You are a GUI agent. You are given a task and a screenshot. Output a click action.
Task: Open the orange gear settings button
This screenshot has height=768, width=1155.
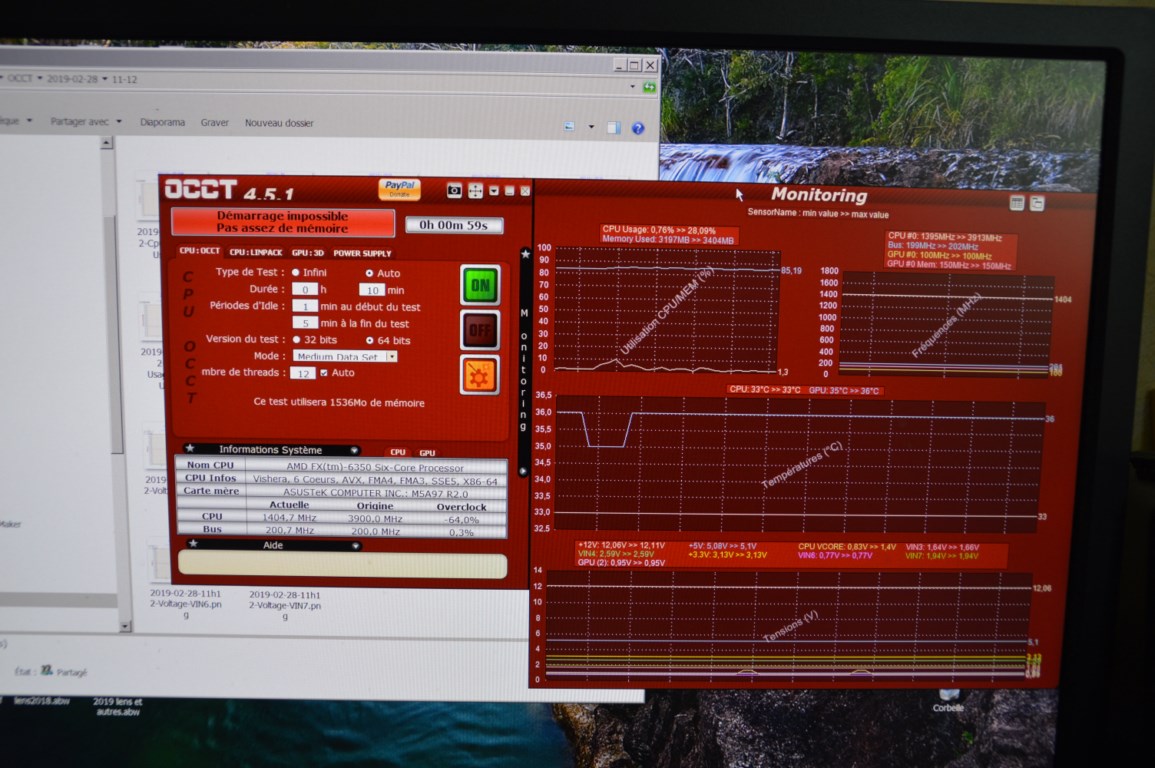pos(479,376)
